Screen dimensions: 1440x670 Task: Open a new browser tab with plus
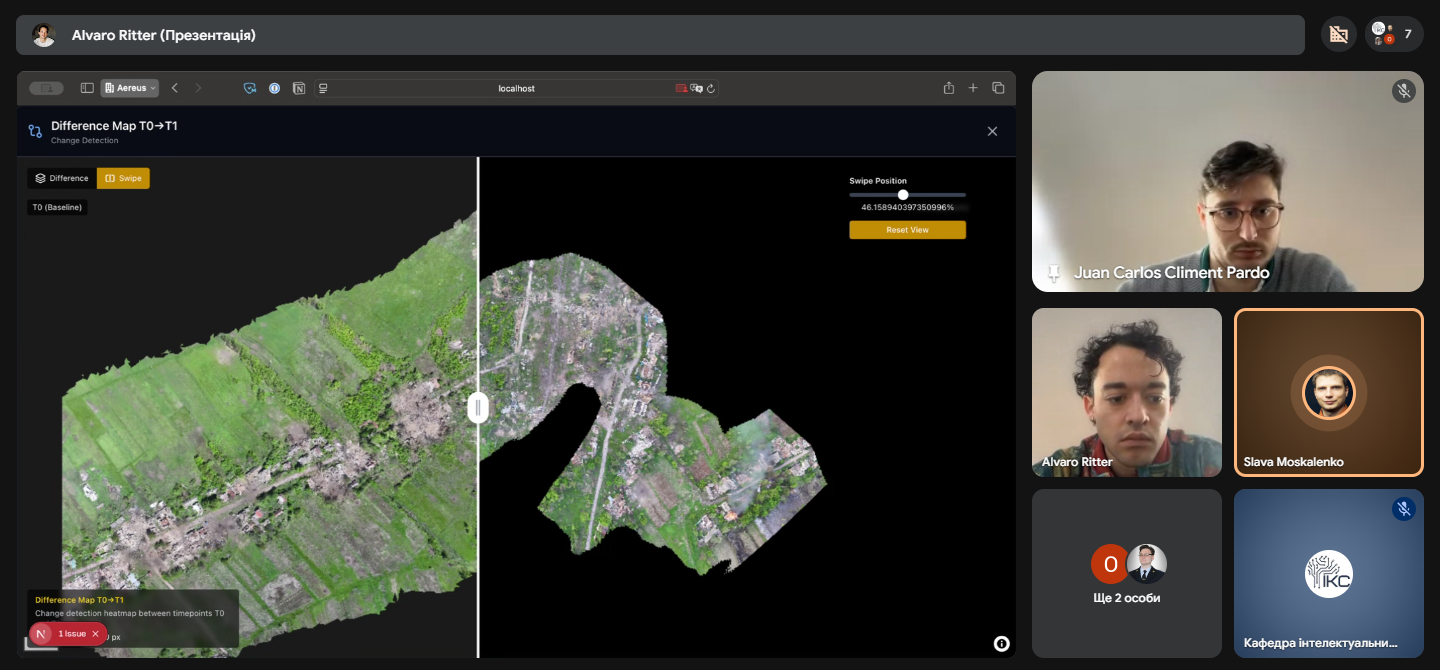coord(973,88)
